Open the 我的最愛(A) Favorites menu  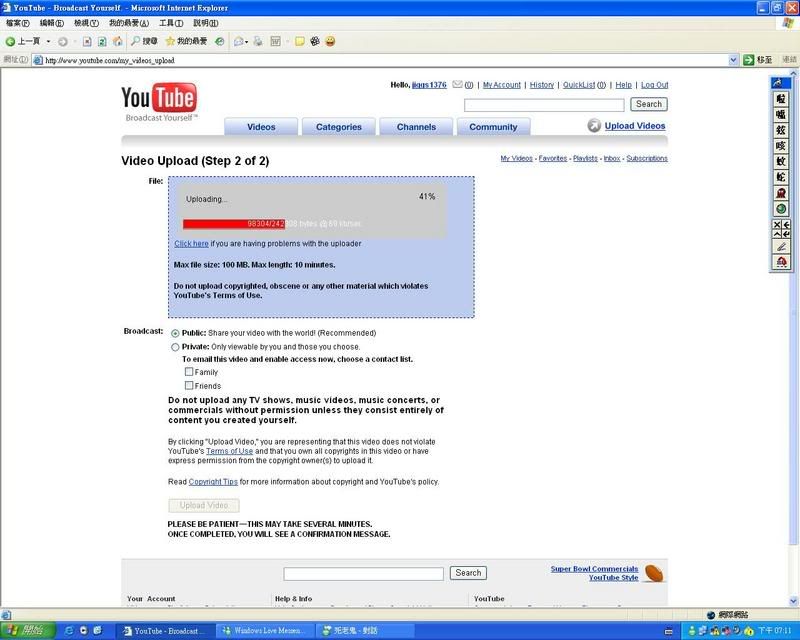click(129, 23)
